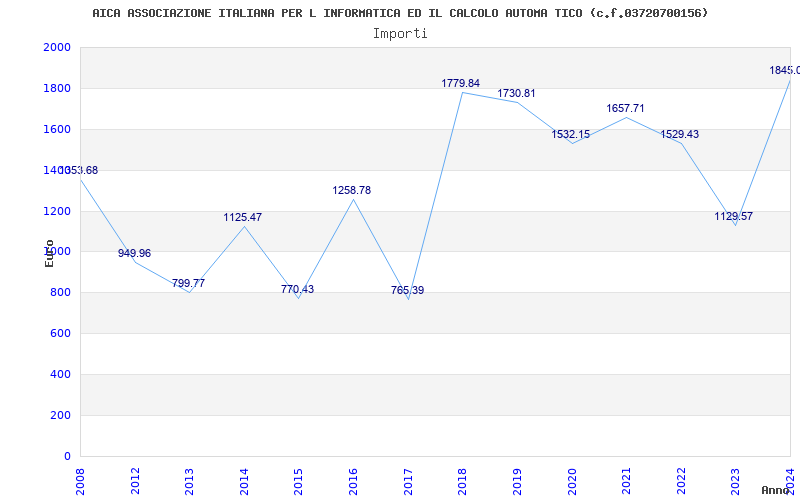Click the Euro vertical axis title
This screenshot has height=500, width=800.
(49, 254)
